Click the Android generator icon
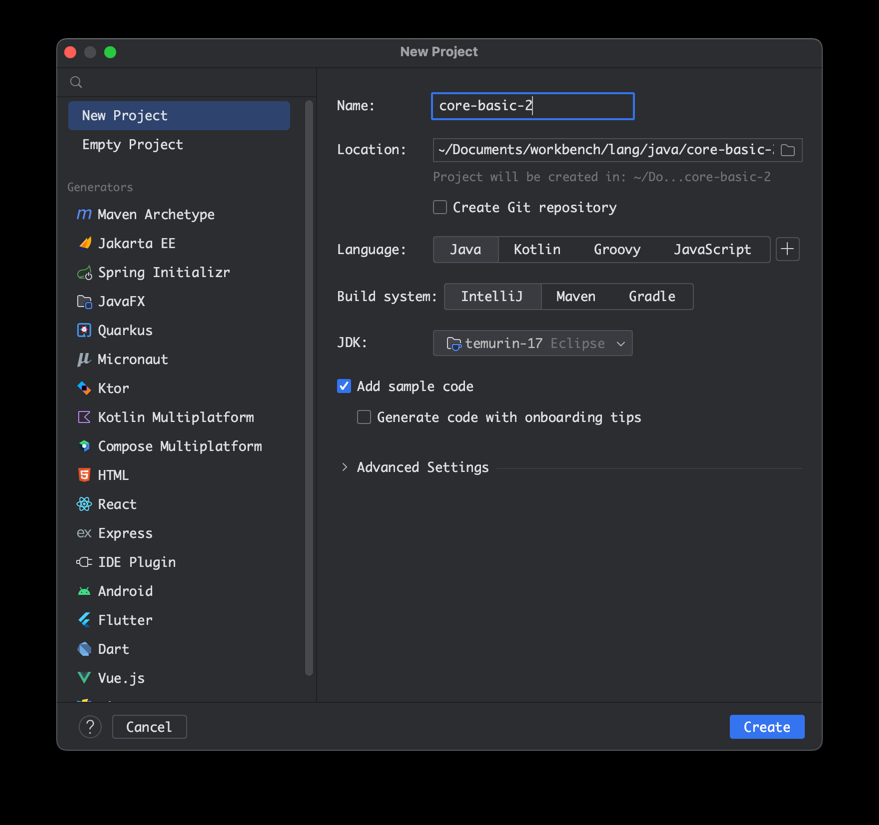 [84, 591]
